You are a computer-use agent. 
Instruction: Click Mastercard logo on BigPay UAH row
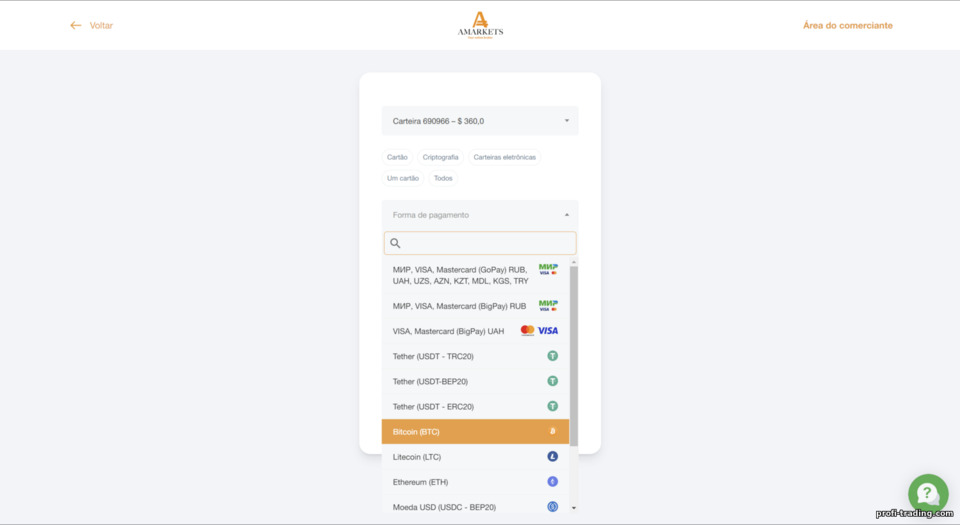tap(527, 330)
